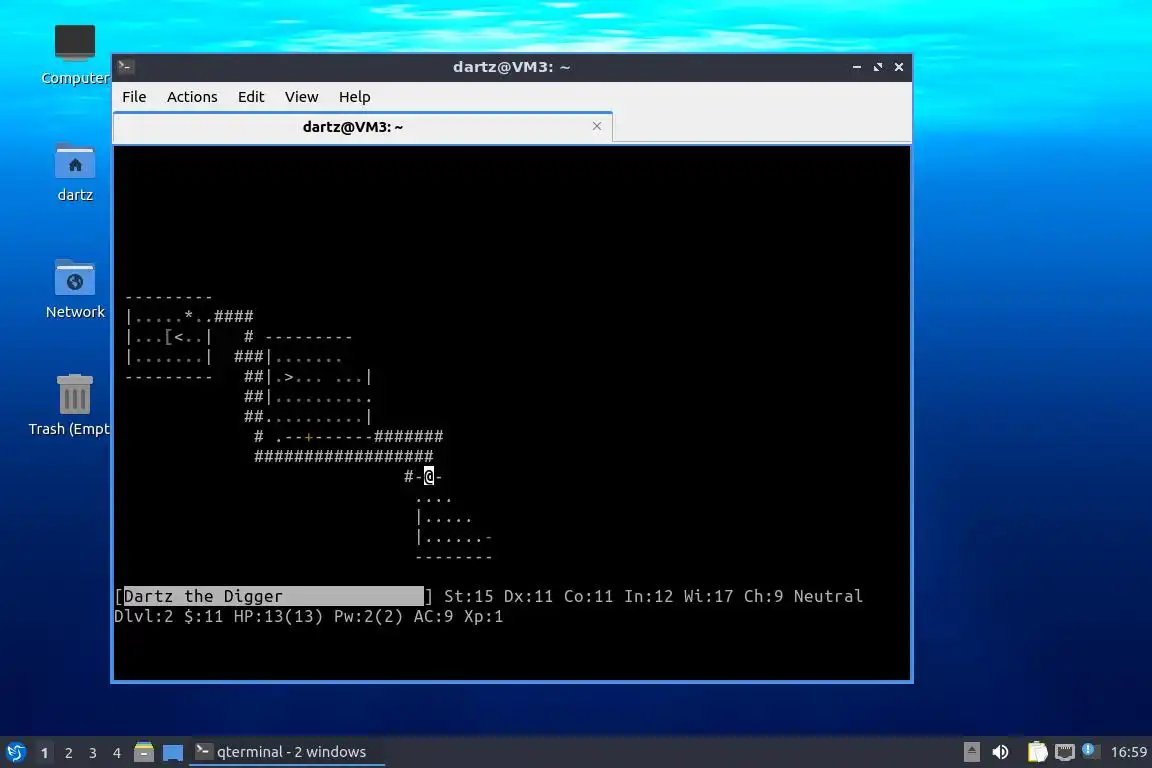1152x768 pixels.
Task: Minimize the qterminal window
Action: click(857, 67)
